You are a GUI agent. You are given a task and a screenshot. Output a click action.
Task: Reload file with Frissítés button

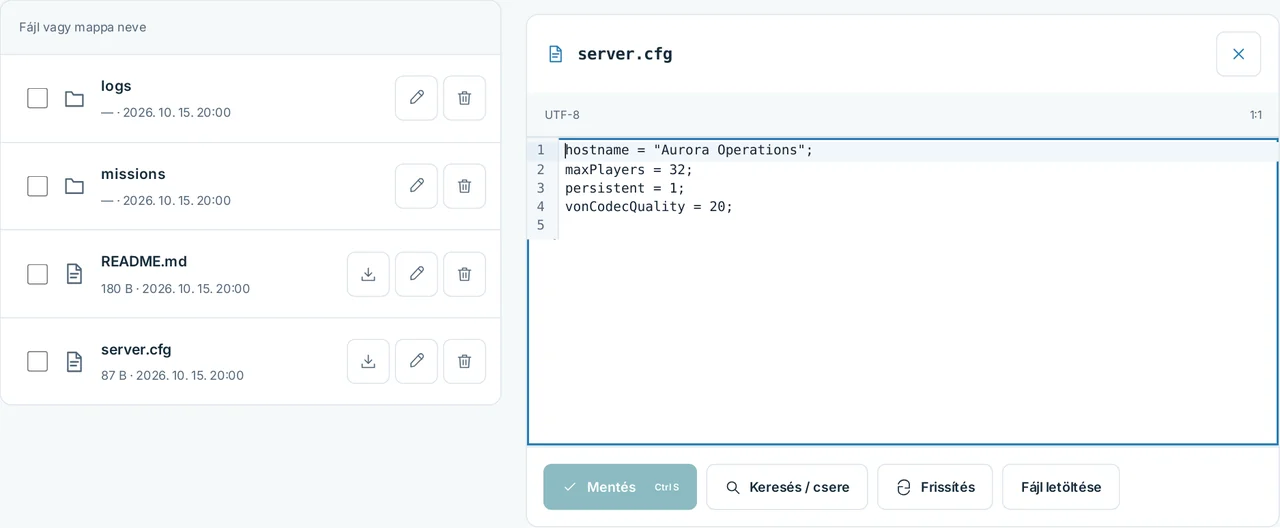[935, 487]
